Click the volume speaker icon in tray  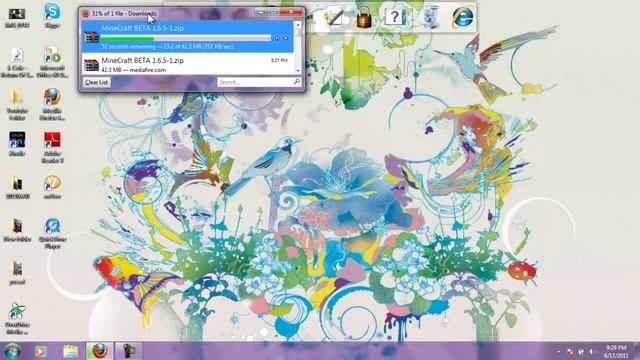(591, 351)
